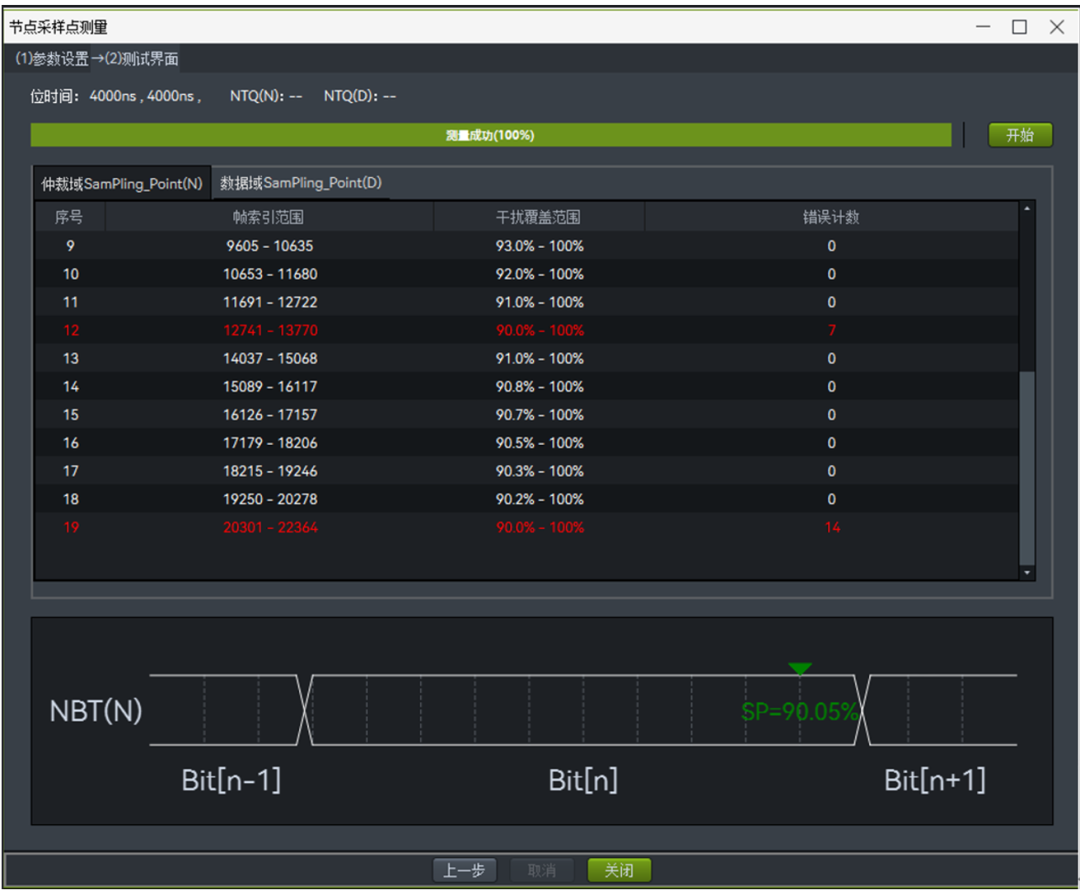Click coverage value 90.3% - 100%

(x=539, y=471)
